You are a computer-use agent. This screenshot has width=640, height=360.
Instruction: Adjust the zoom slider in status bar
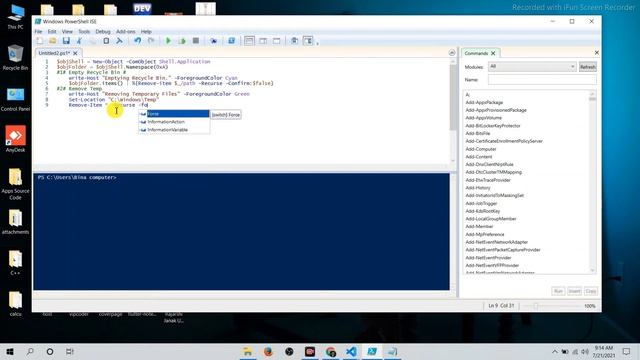pyautogui.click(x=536, y=306)
